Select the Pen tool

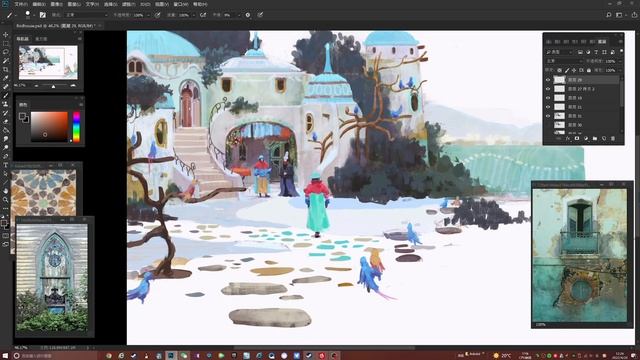click(x=6, y=155)
